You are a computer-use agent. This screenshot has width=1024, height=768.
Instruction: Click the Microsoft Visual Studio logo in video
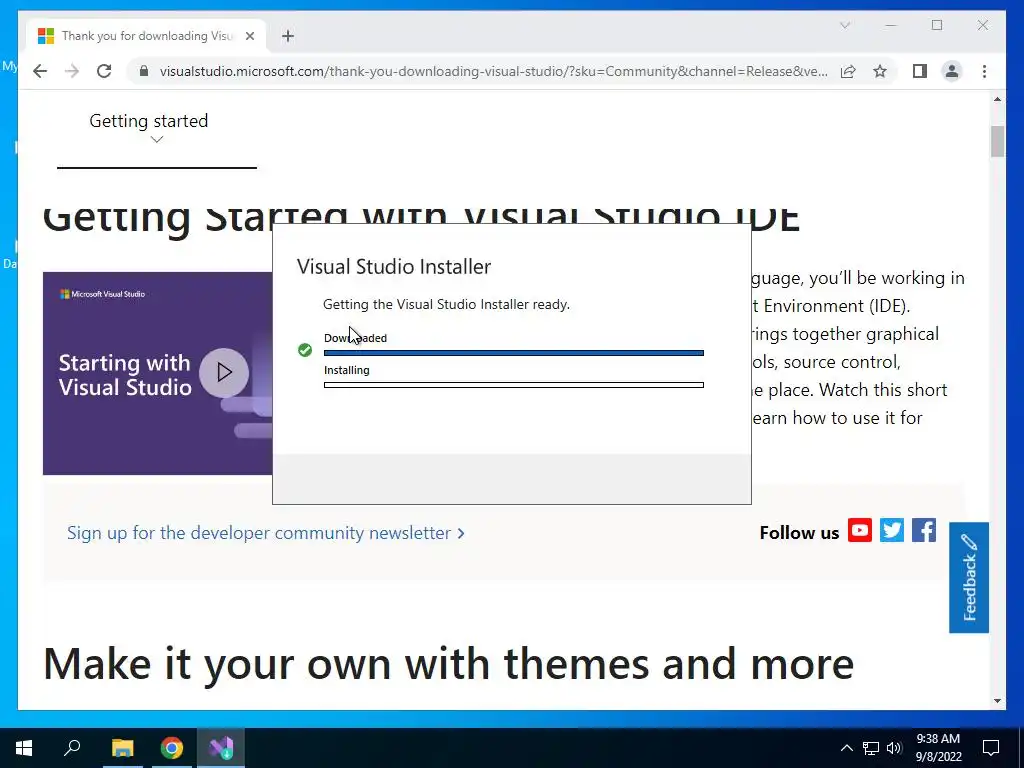(103, 294)
